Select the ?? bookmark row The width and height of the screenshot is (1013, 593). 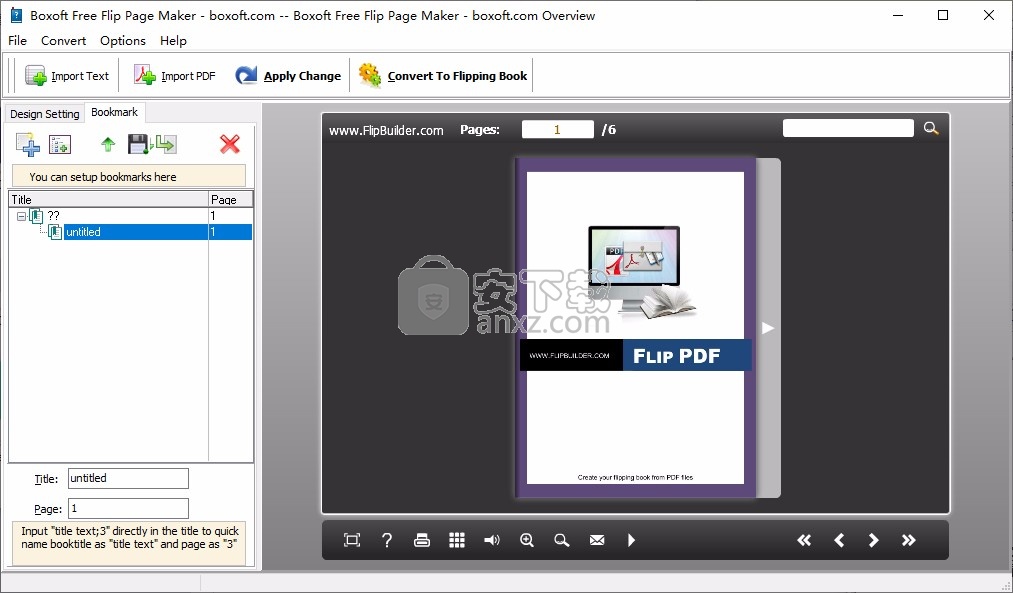(130, 216)
